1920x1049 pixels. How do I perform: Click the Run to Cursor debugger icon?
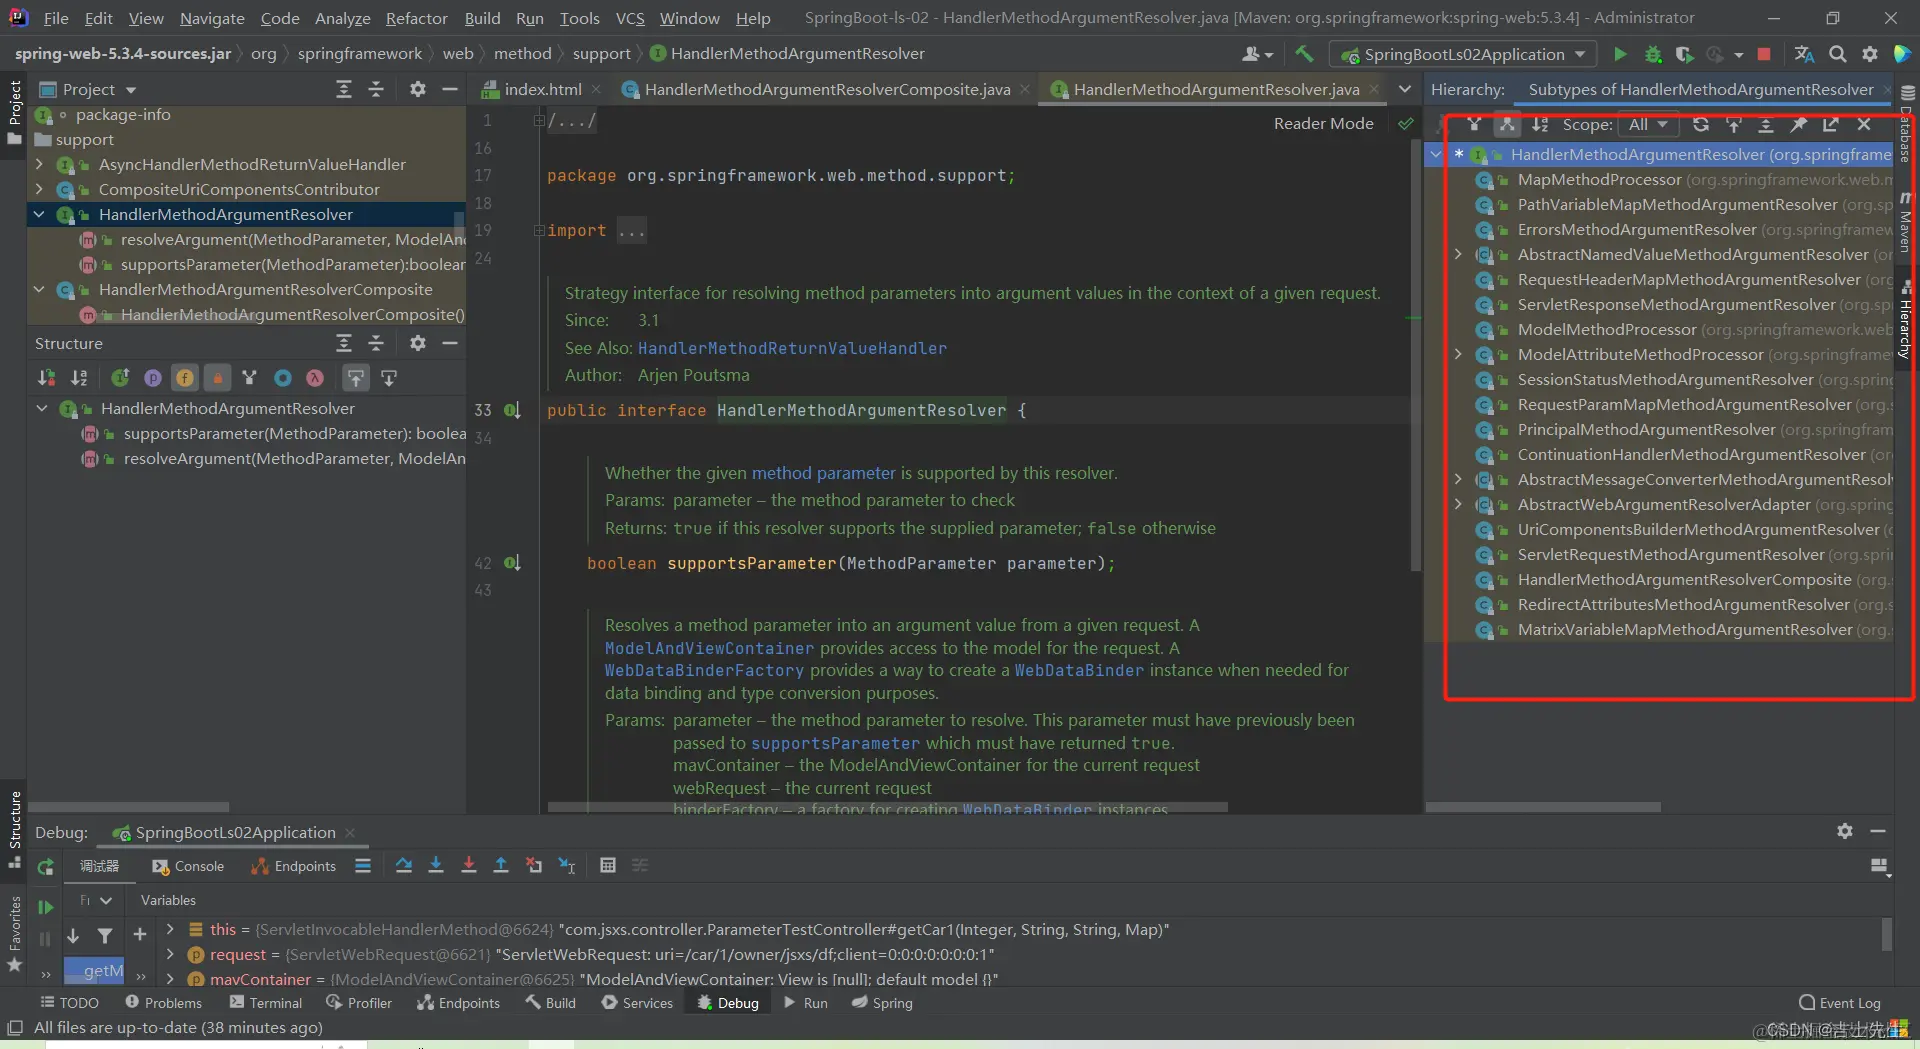pos(567,866)
